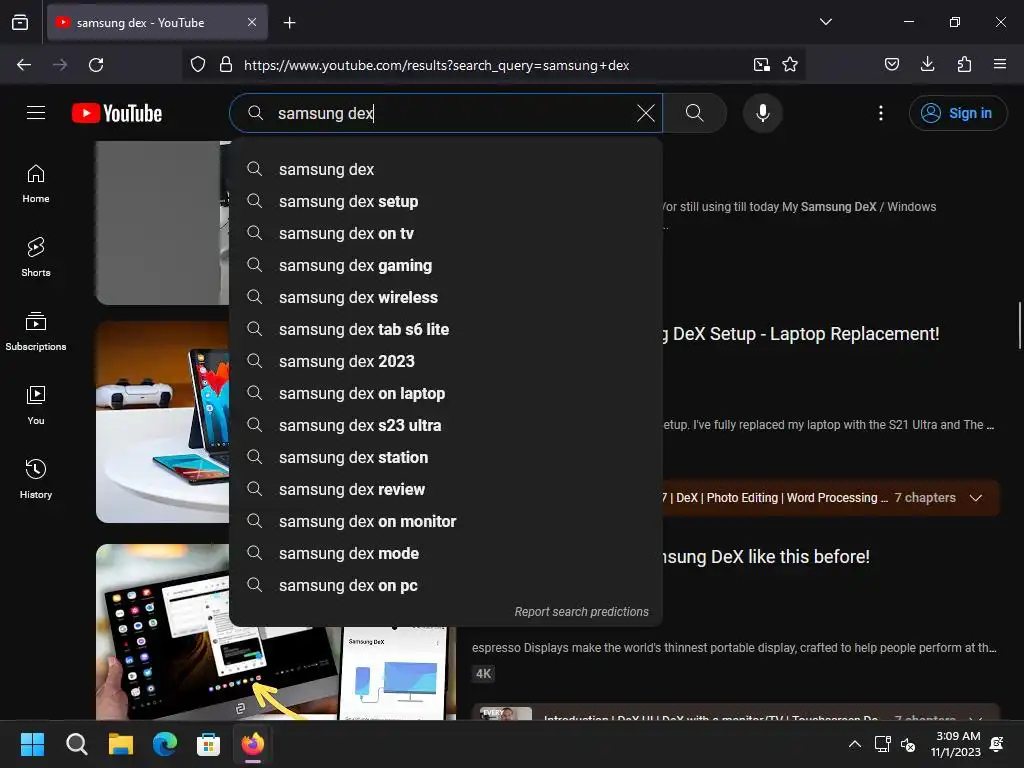
Task: Open the "DeX like this before!" video title
Action: tap(765, 556)
